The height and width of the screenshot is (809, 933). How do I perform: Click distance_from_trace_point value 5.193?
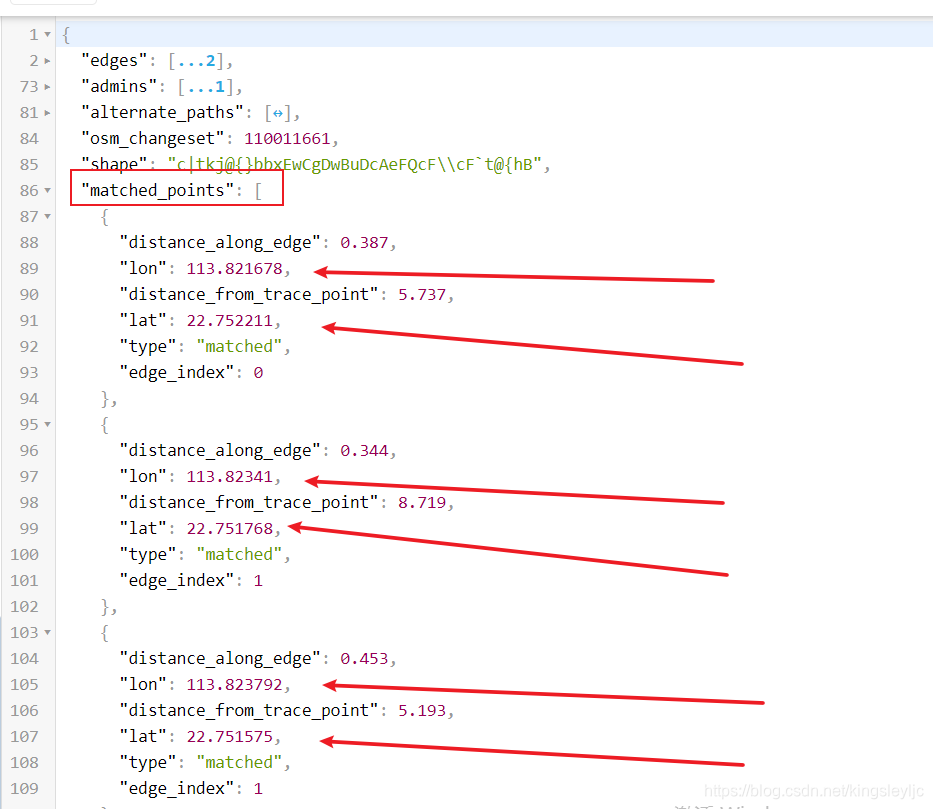(422, 711)
